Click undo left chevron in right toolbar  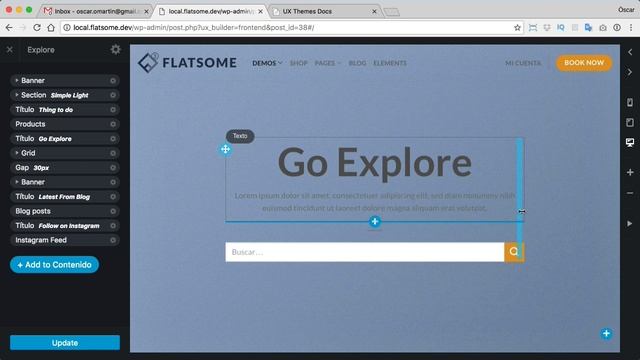[630, 52]
